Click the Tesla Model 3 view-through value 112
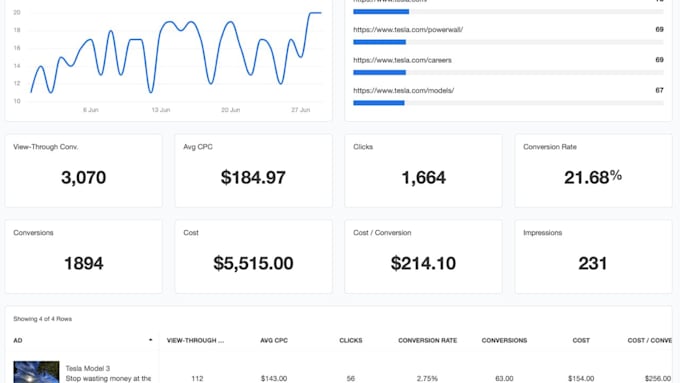The height and width of the screenshot is (383, 680). pyautogui.click(x=197, y=379)
